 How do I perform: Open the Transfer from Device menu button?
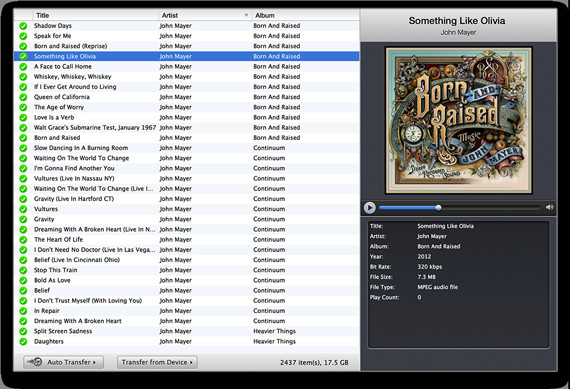click(157, 362)
